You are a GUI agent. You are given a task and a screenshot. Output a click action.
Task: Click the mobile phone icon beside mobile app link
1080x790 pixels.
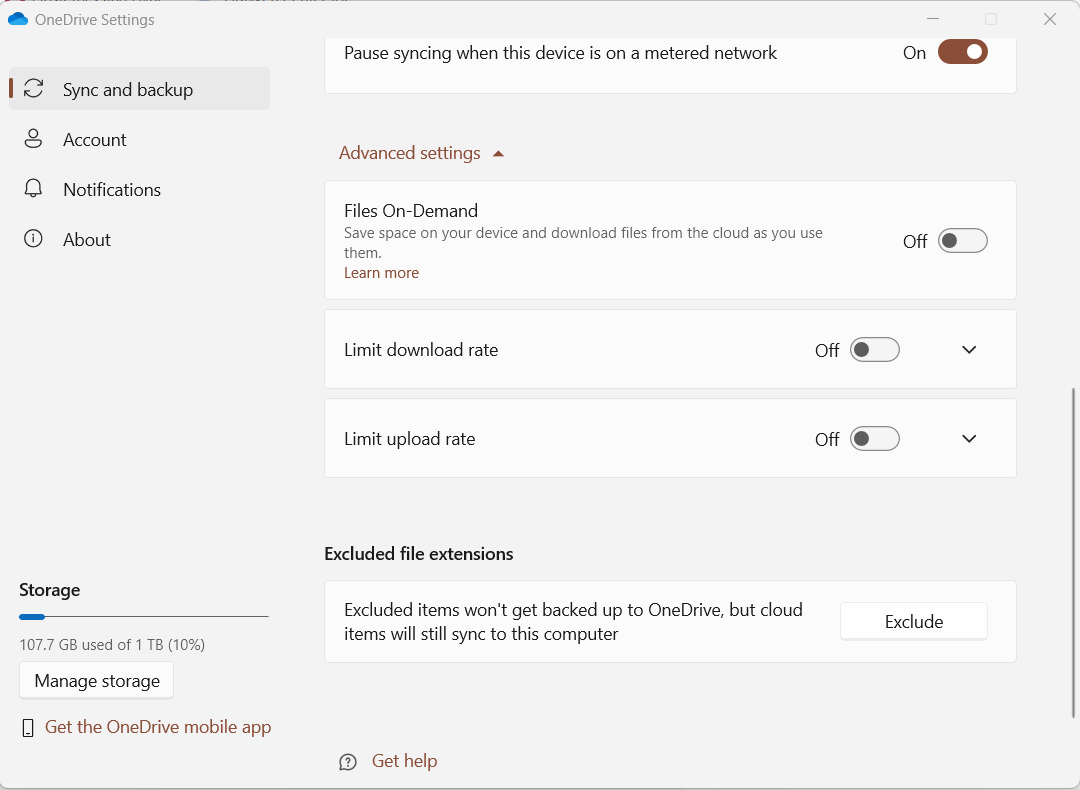tap(29, 727)
